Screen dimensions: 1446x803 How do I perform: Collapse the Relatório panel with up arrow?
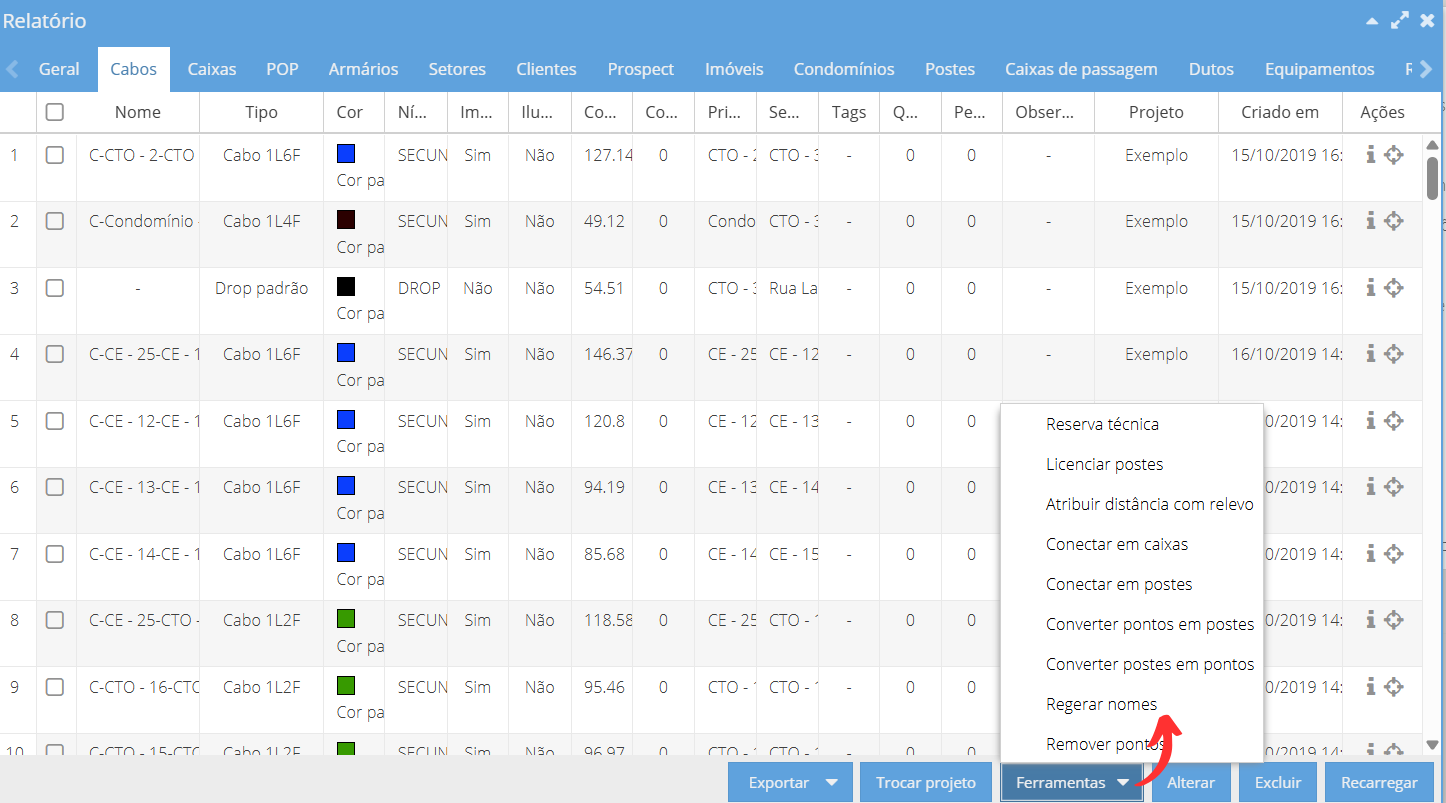1371,20
